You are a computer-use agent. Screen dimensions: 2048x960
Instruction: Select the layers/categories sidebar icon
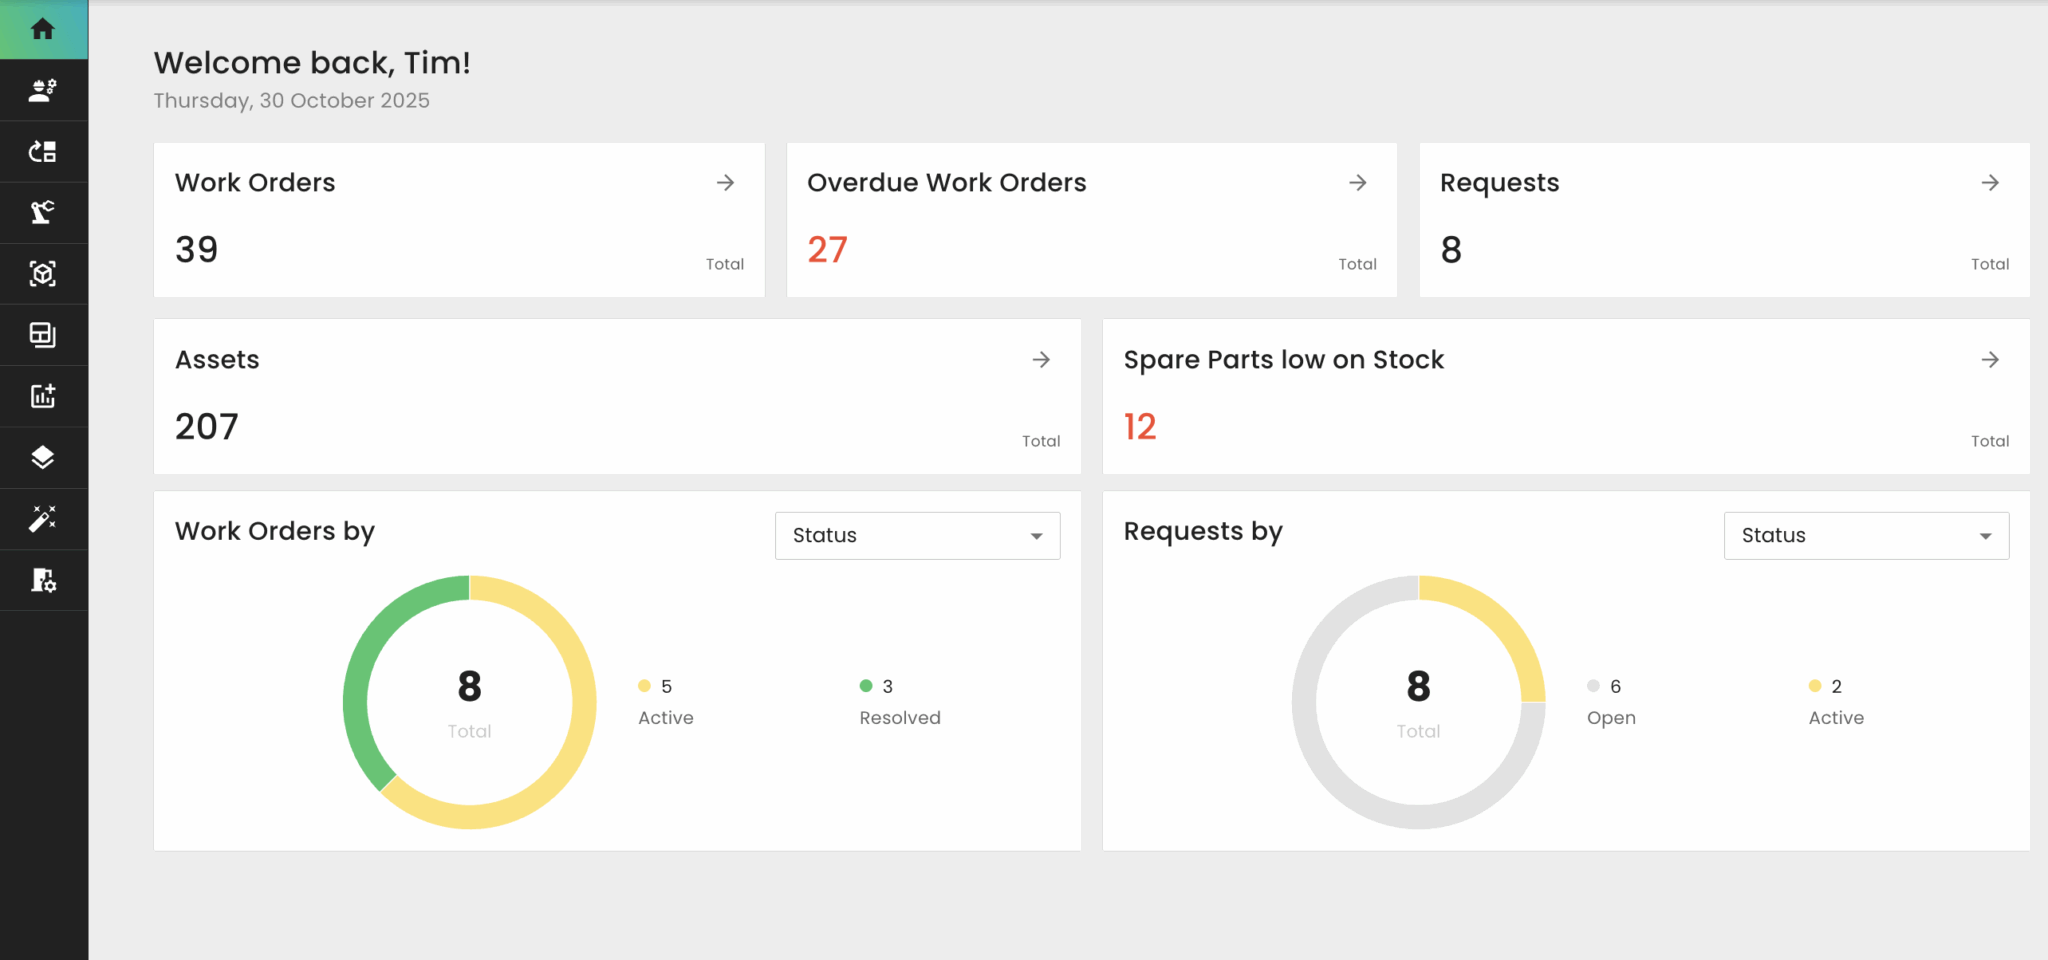[44, 457]
